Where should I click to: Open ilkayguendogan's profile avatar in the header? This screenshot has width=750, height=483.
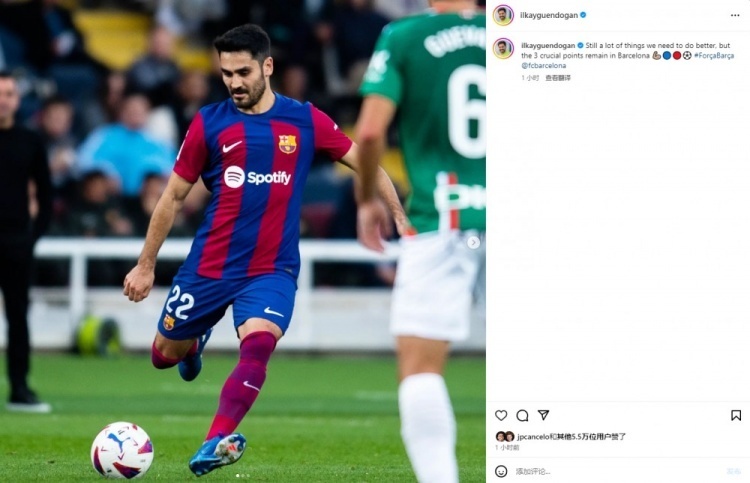503,15
